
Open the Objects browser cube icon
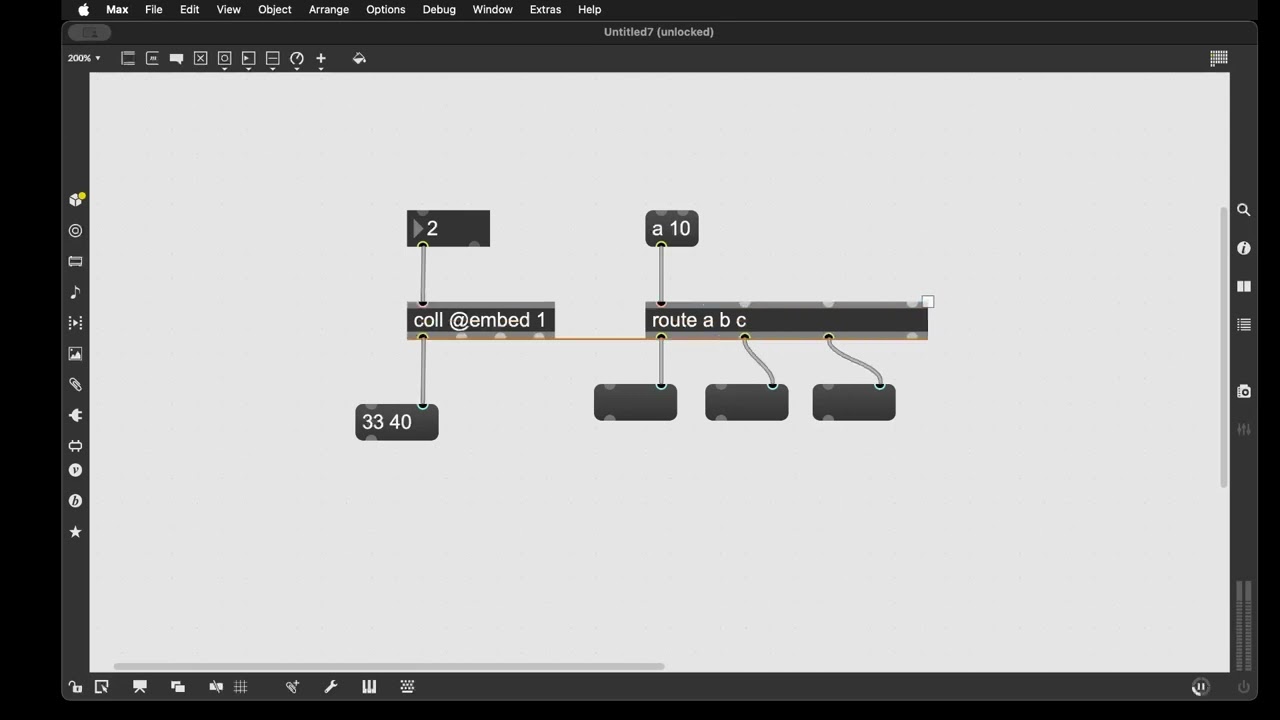pyautogui.click(x=76, y=199)
